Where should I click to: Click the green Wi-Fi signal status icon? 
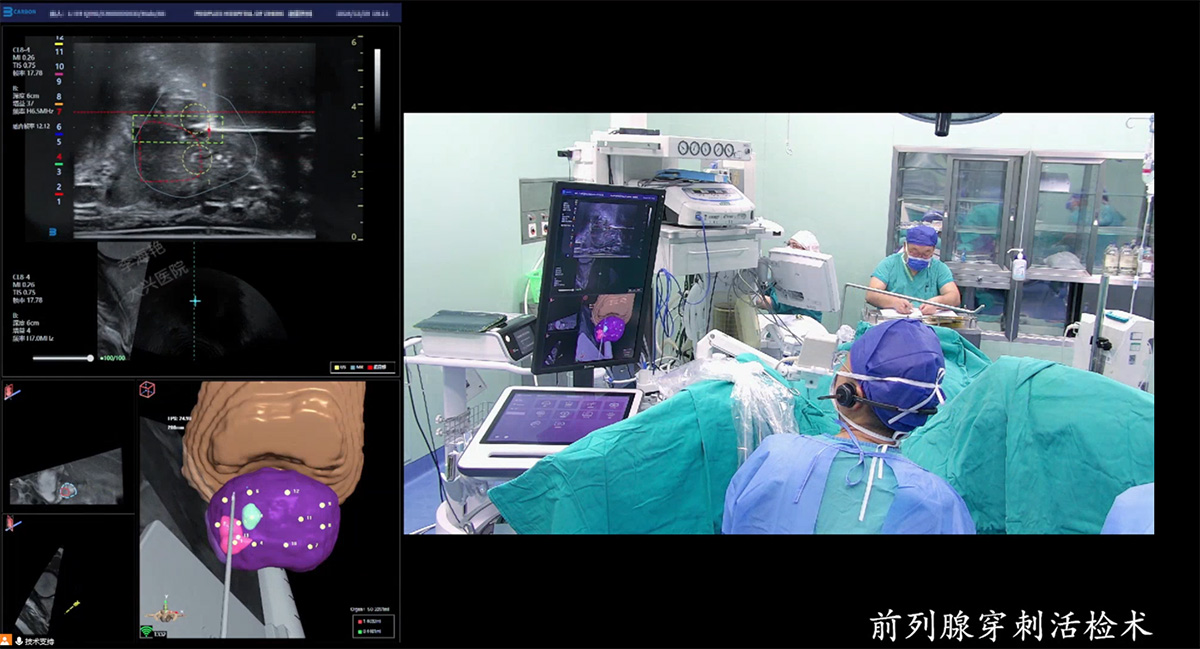[147, 630]
